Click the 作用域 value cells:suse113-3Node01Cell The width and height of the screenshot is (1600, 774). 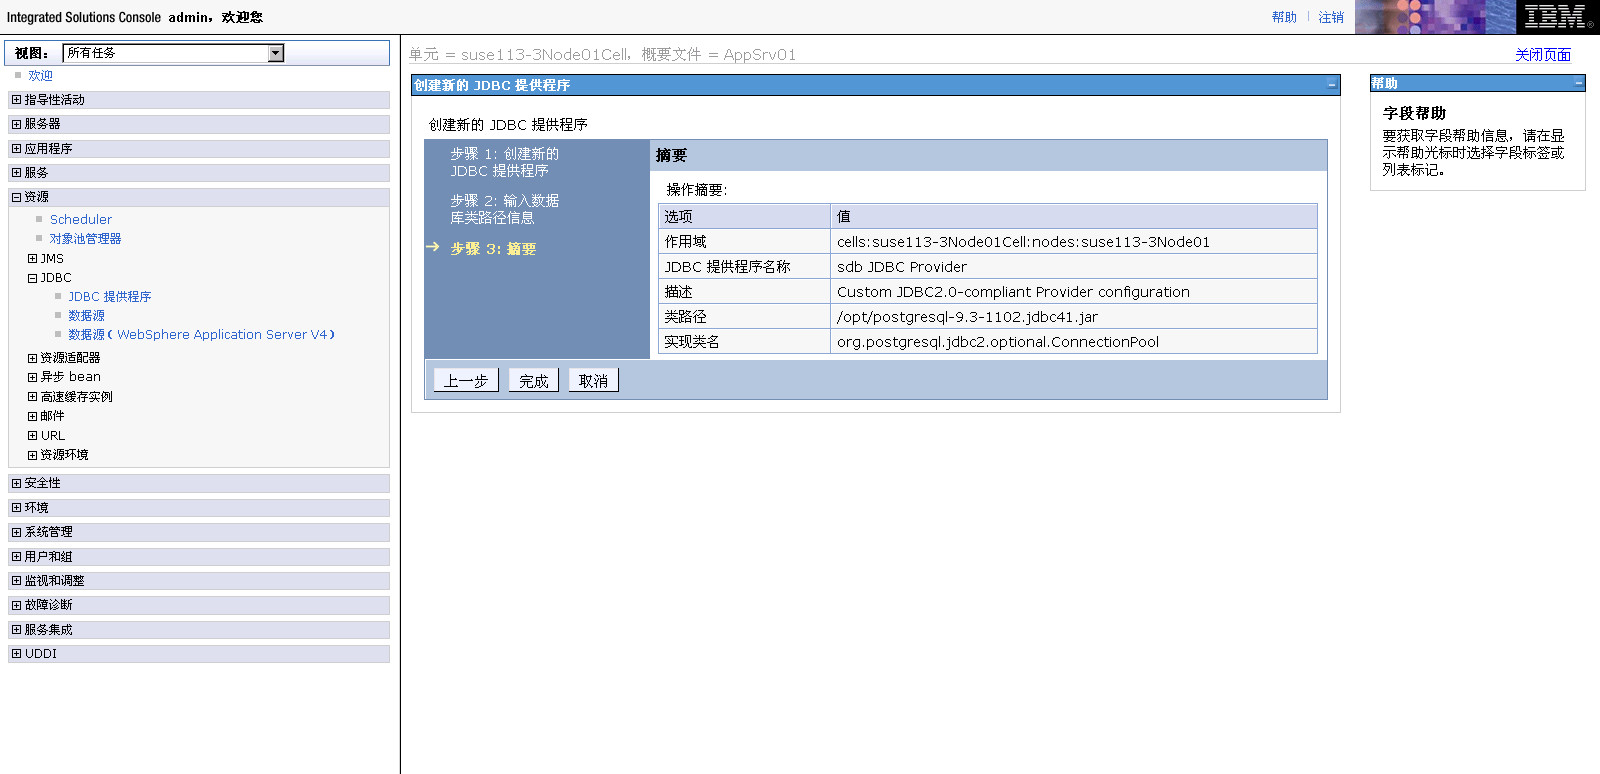pos(1023,242)
